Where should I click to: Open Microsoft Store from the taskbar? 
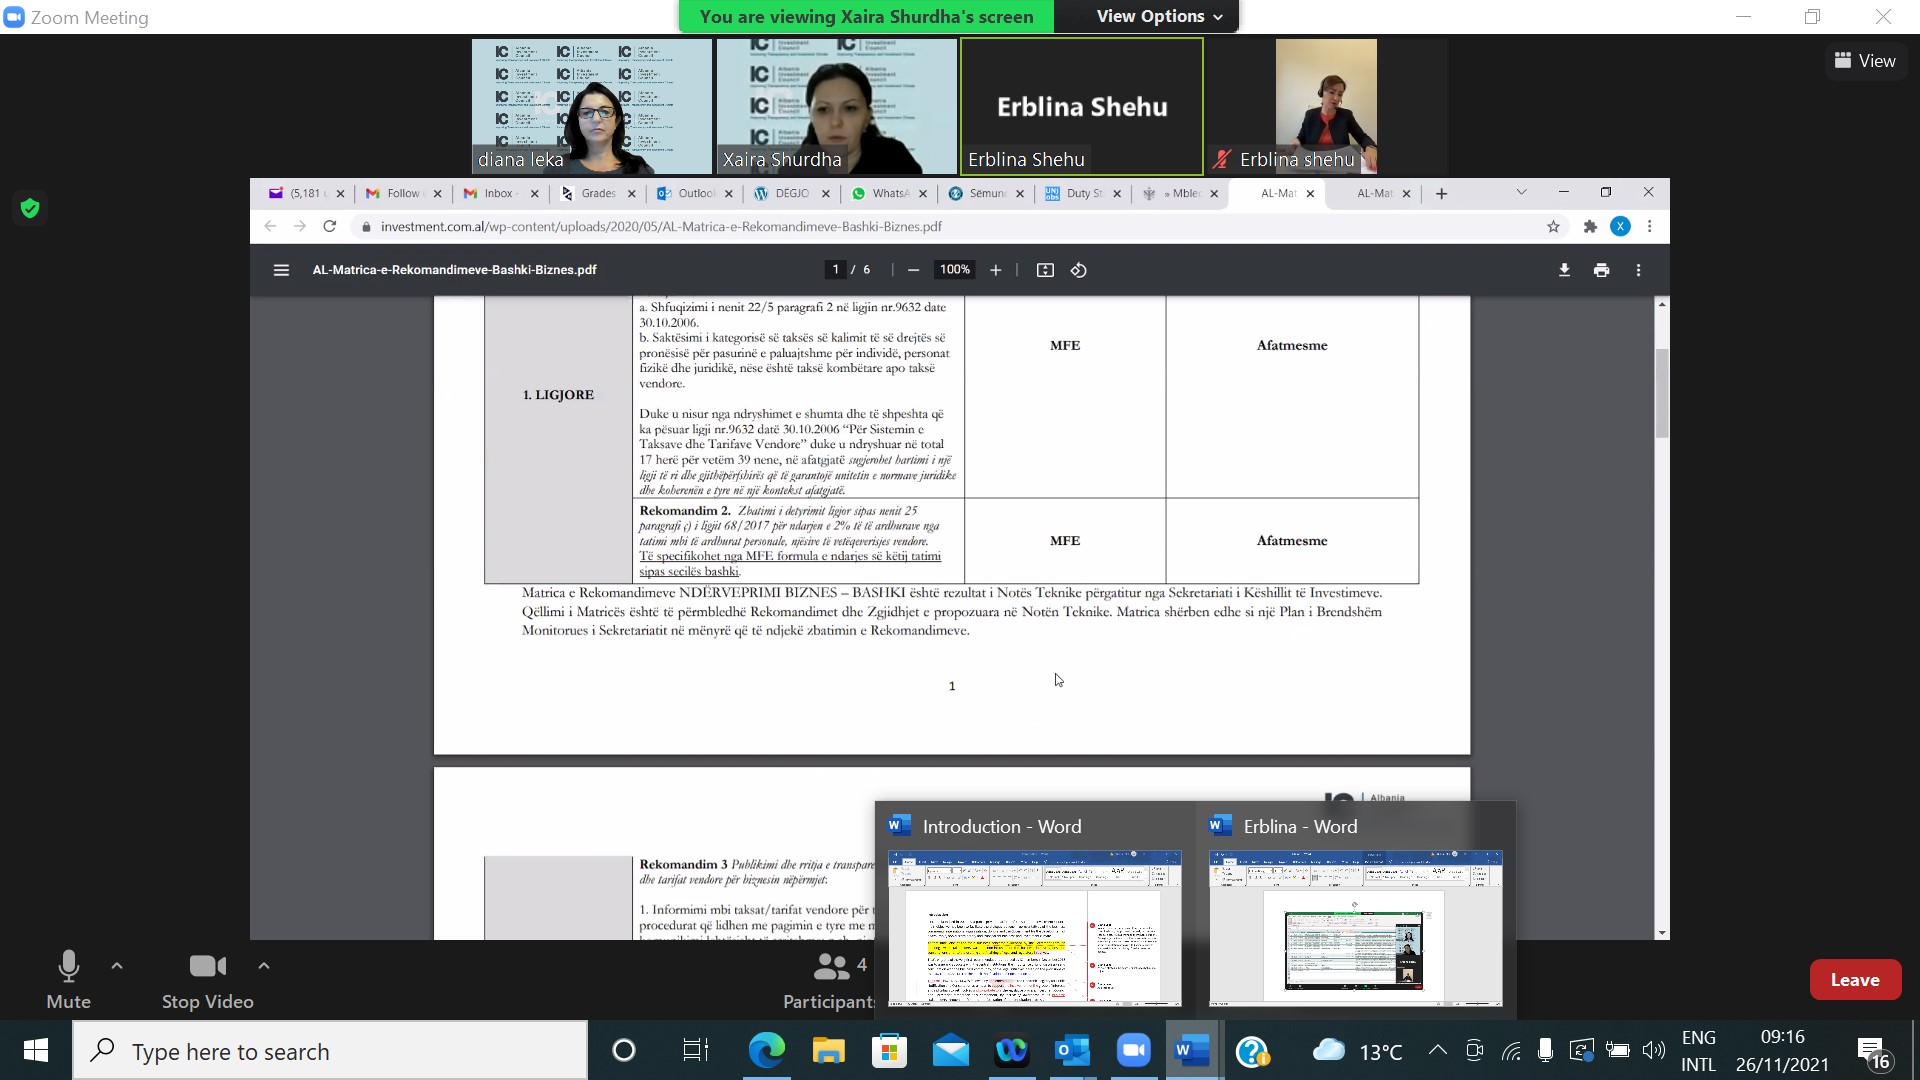point(889,1051)
